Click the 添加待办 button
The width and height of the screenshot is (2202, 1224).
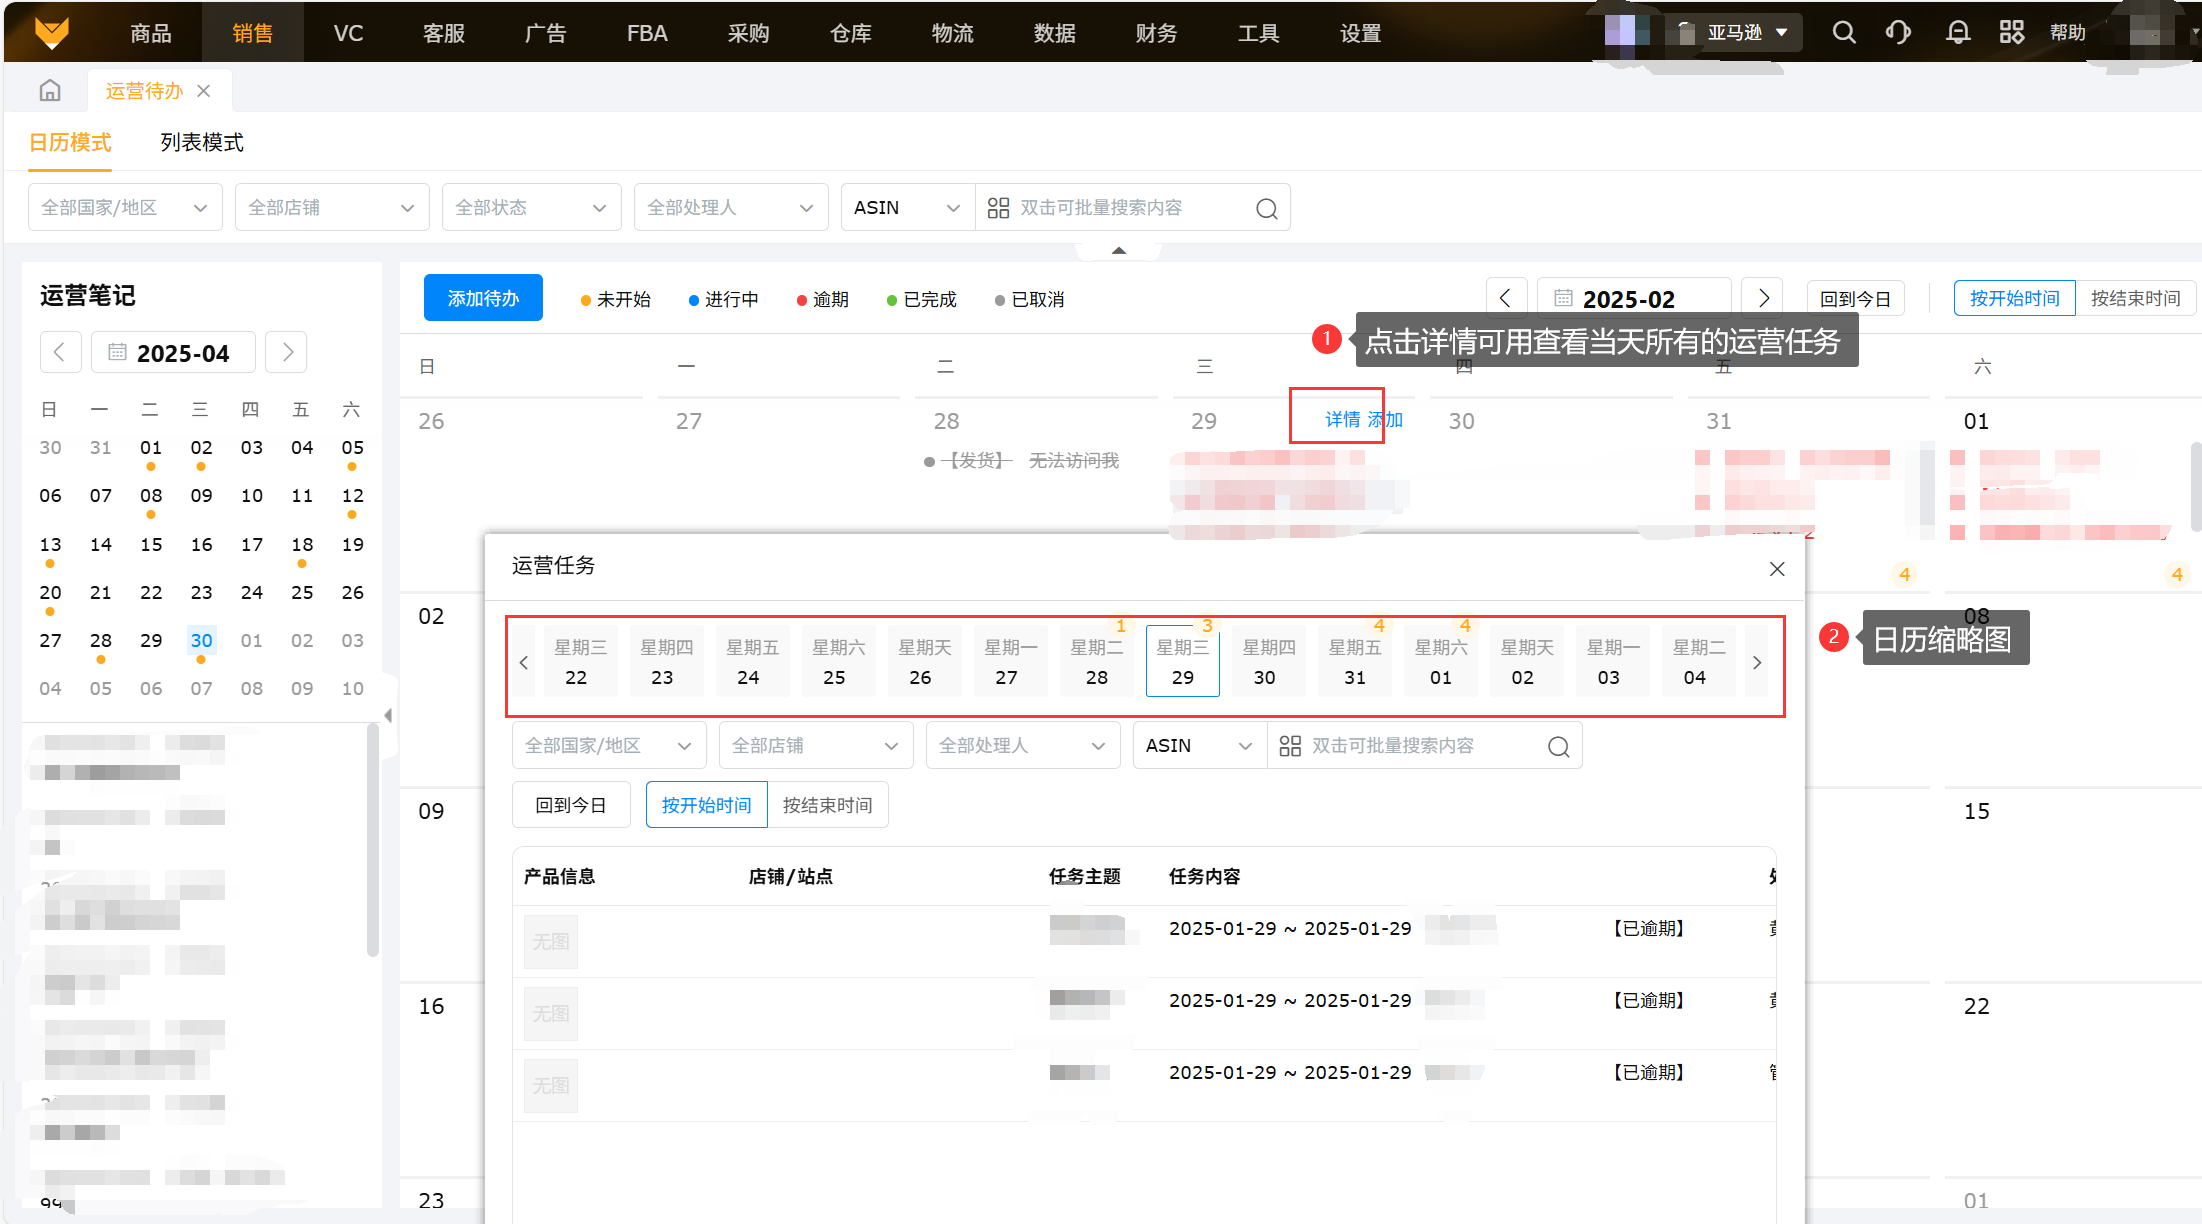click(483, 298)
